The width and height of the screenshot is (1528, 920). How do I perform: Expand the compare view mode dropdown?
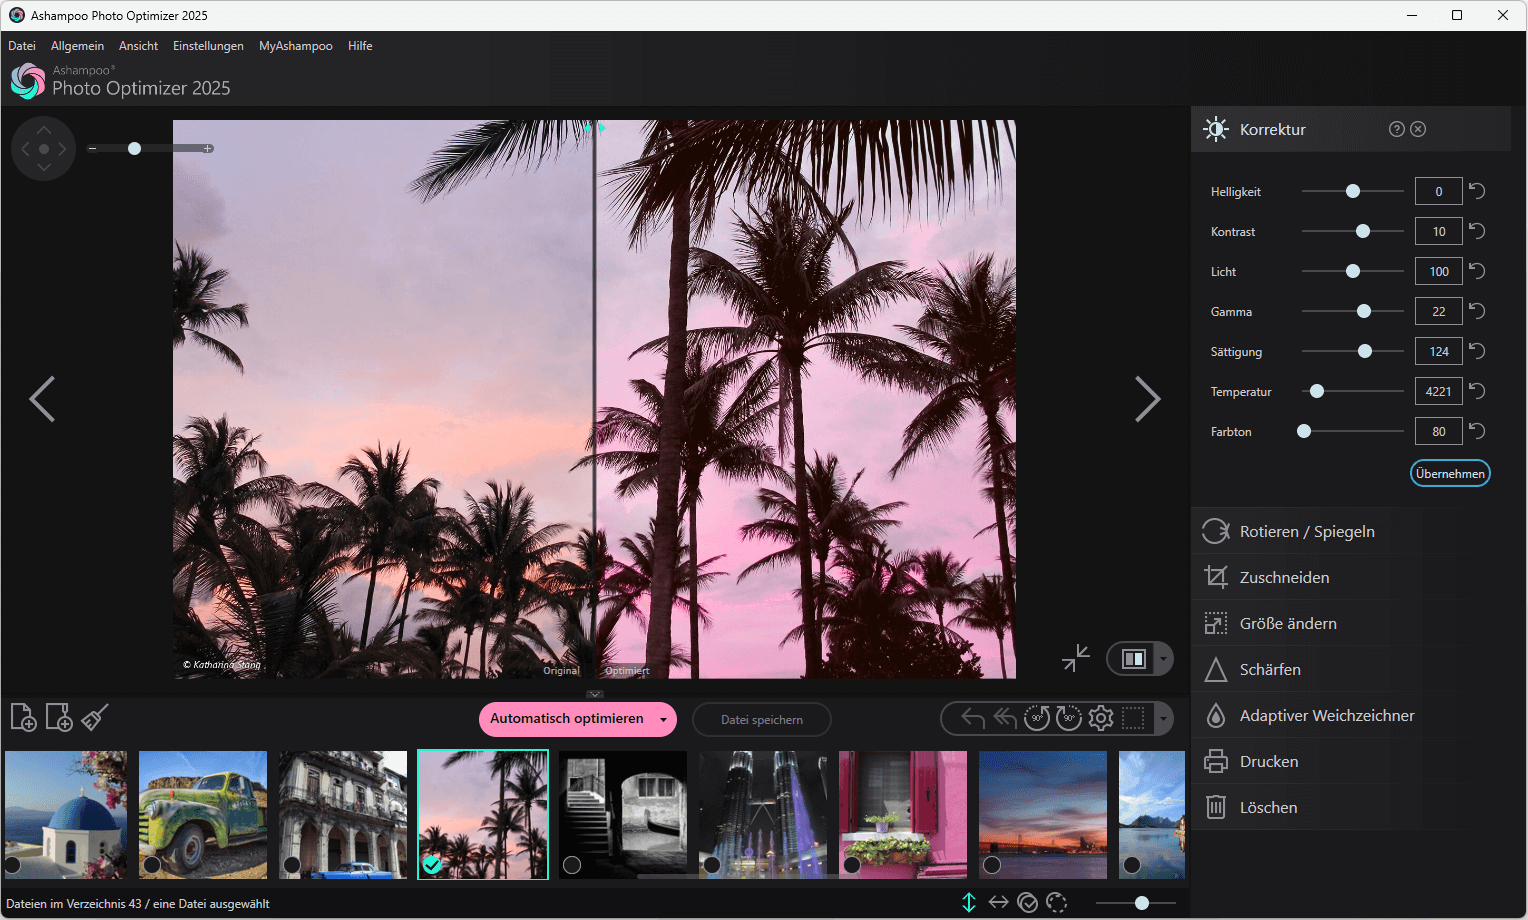click(x=1163, y=658)
